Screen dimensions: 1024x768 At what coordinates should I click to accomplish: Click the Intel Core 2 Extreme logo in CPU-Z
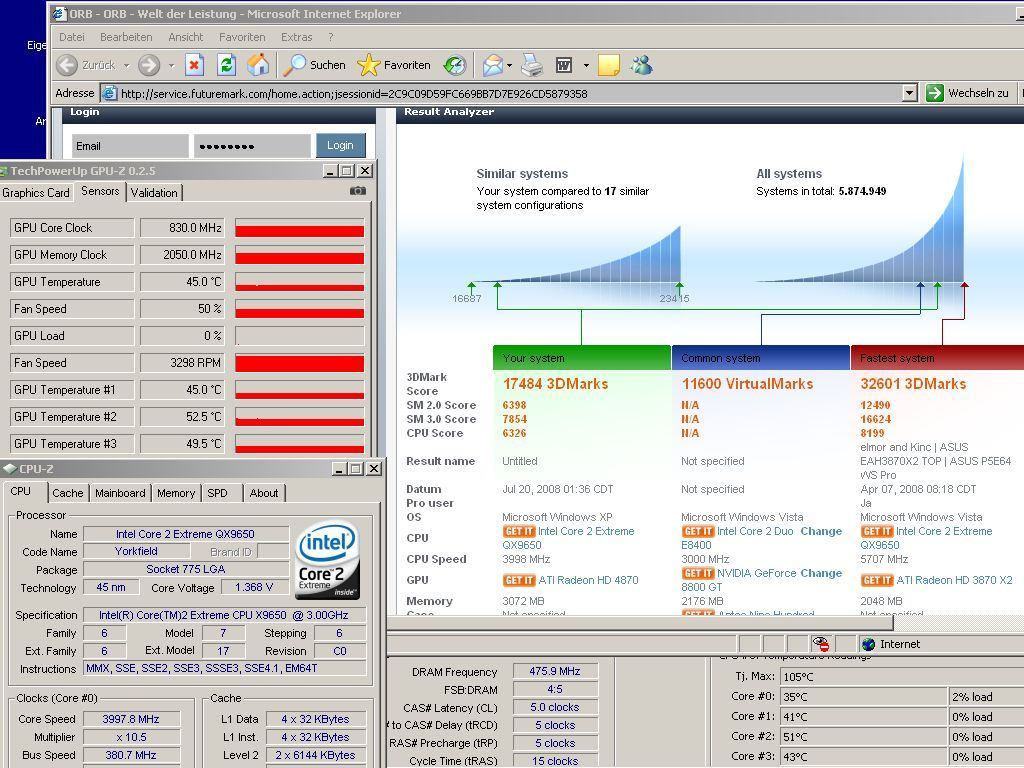[327, 560]
